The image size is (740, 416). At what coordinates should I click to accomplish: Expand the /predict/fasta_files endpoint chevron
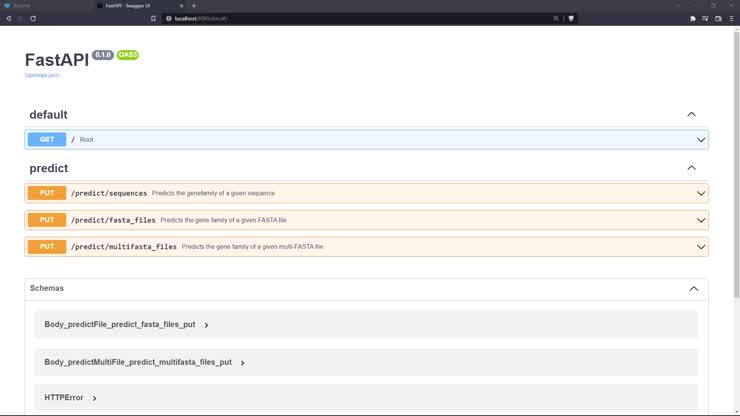[x=701, y=220]
